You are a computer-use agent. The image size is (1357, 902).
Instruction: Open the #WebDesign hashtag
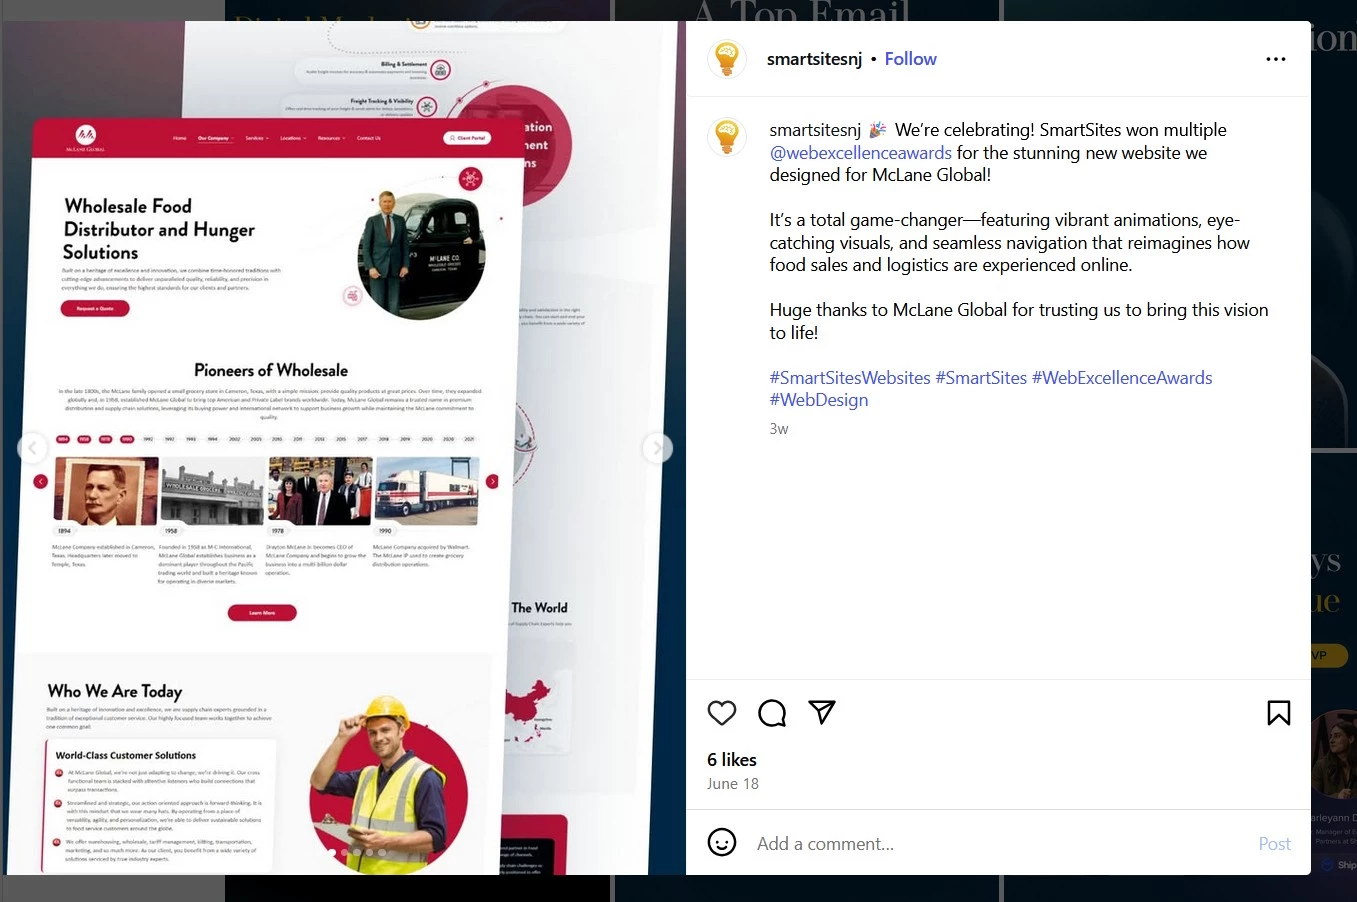819,400
